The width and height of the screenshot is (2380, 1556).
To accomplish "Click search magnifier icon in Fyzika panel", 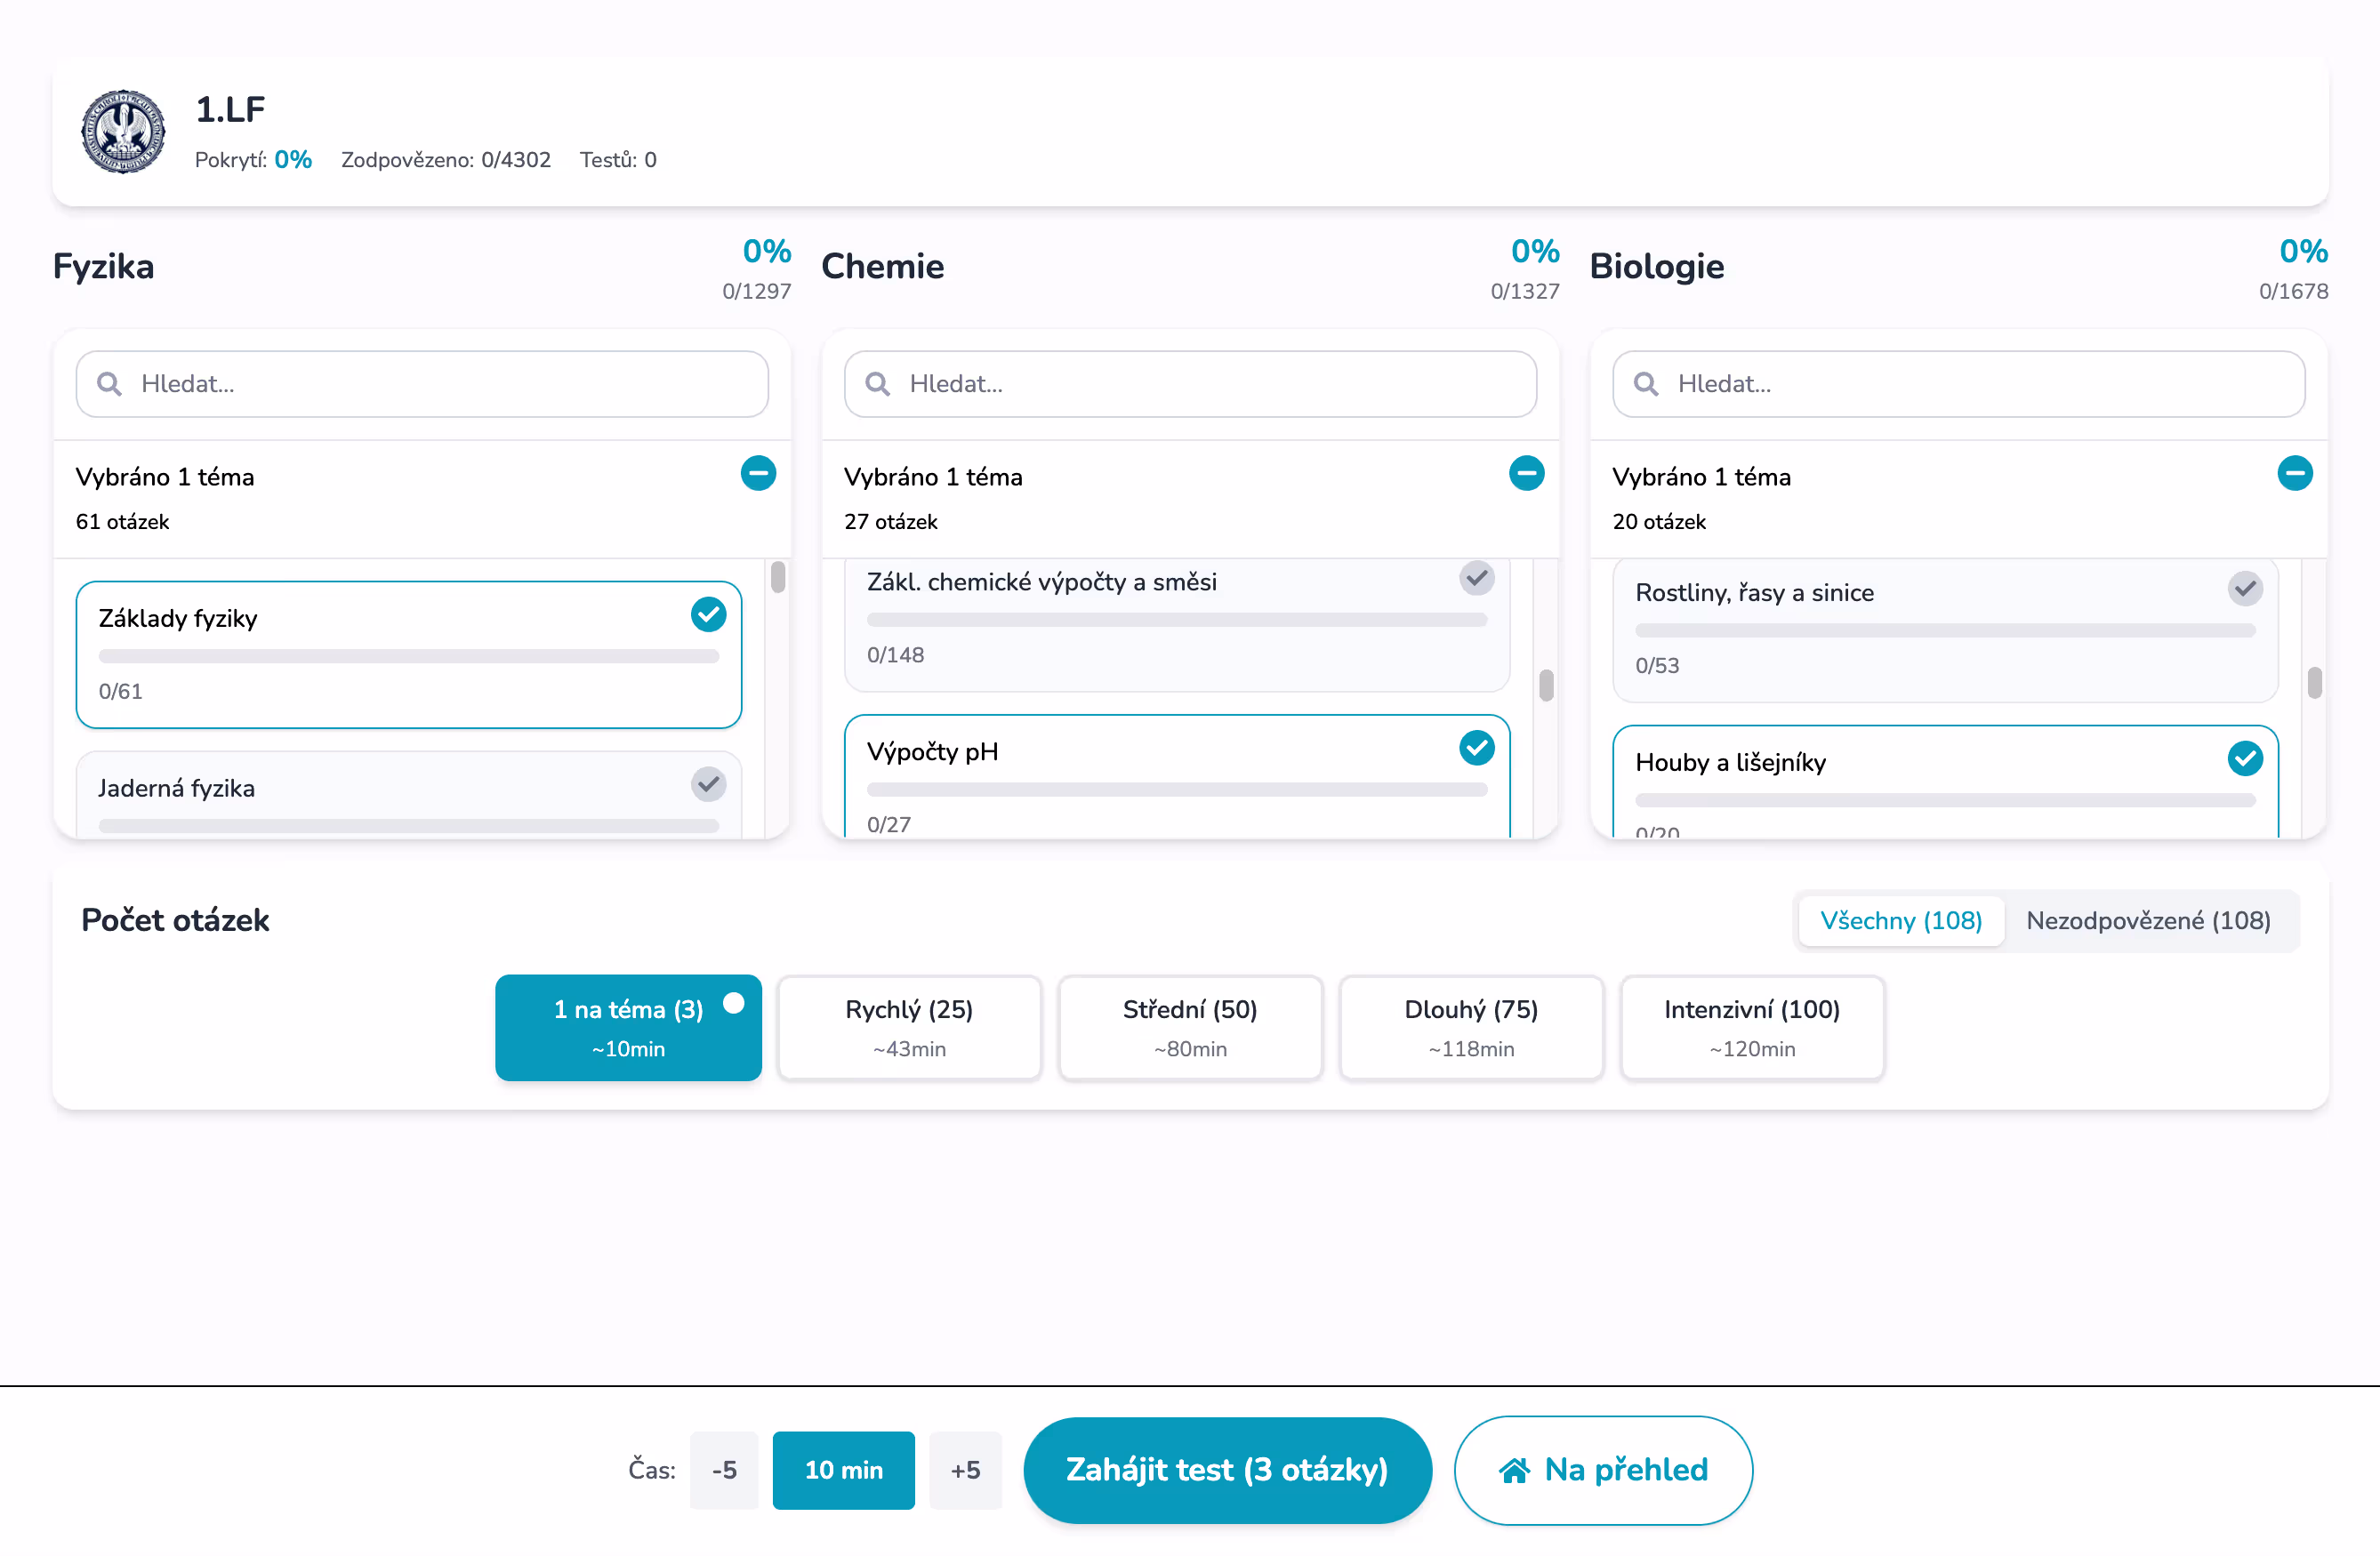I will click(x=109, y=384).
